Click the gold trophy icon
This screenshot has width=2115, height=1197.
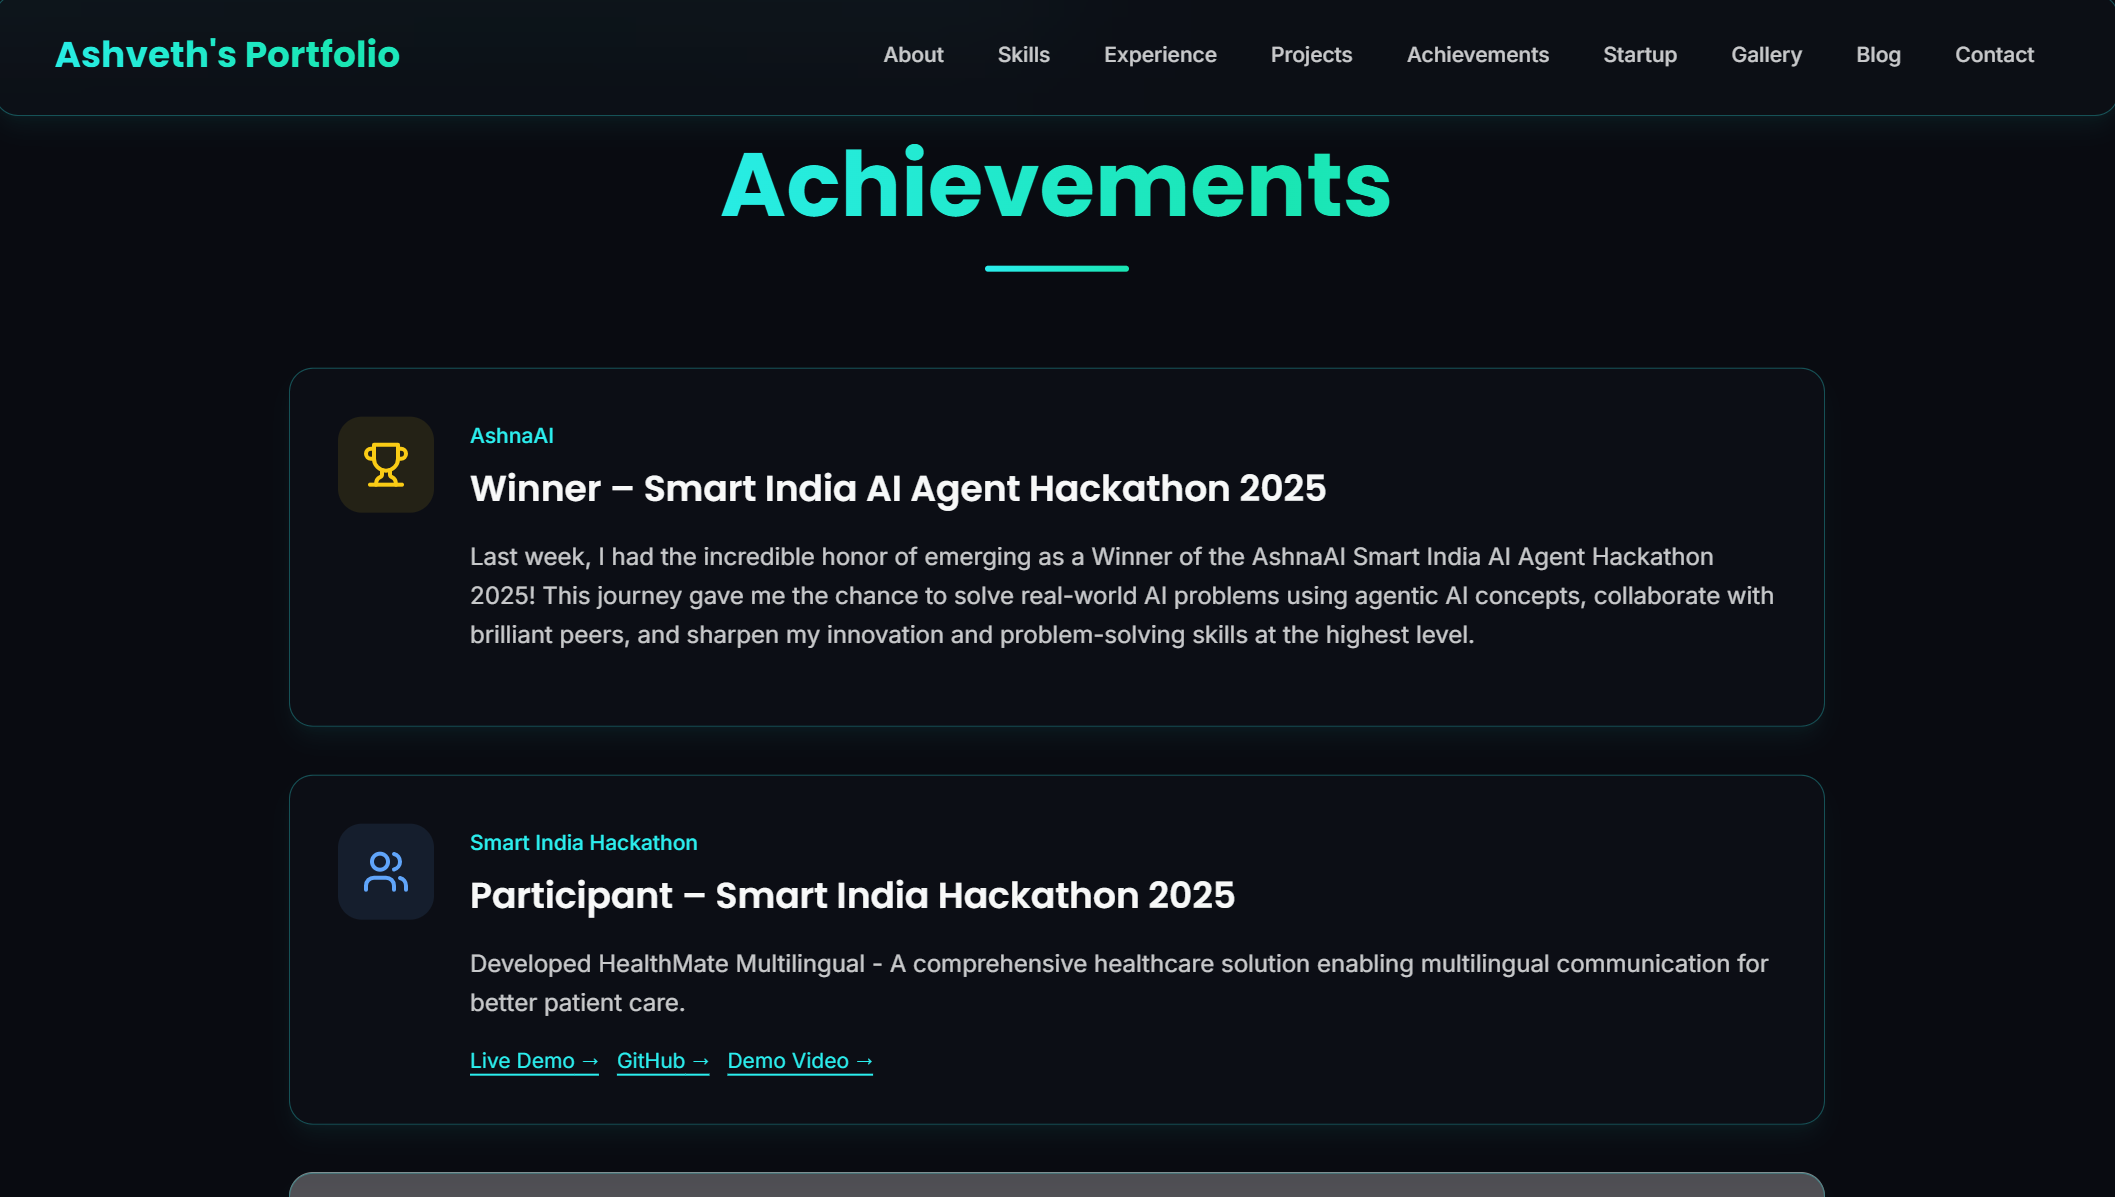point(385,465)
